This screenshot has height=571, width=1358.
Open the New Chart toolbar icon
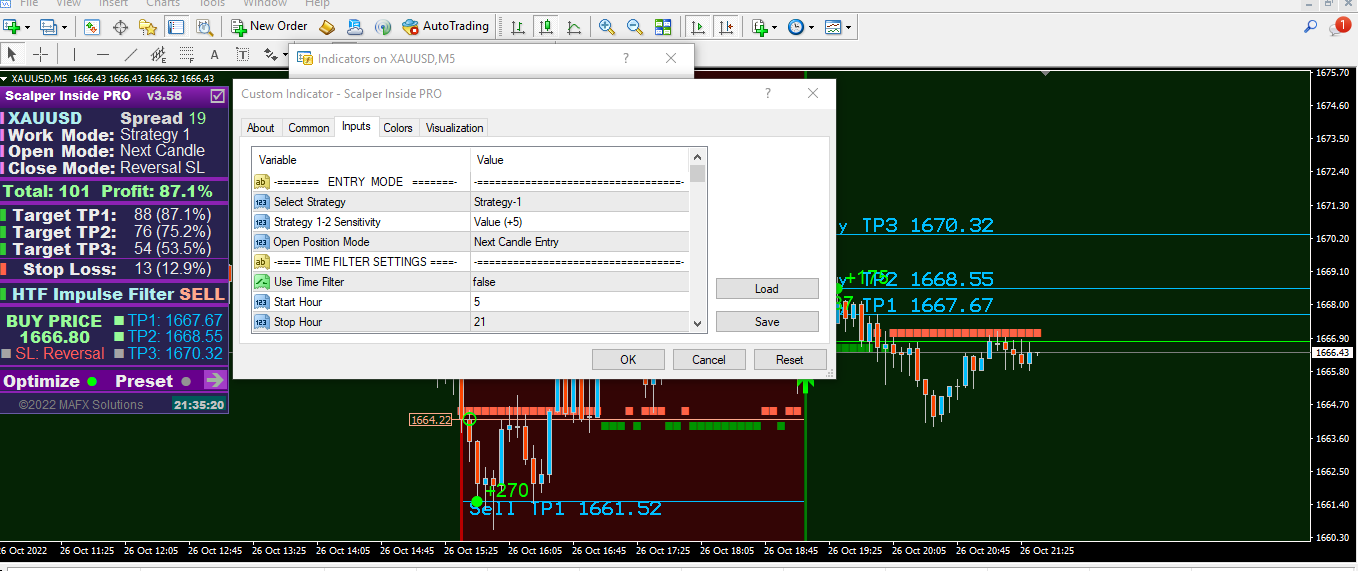pyautogui.click(x=12, y=27)
